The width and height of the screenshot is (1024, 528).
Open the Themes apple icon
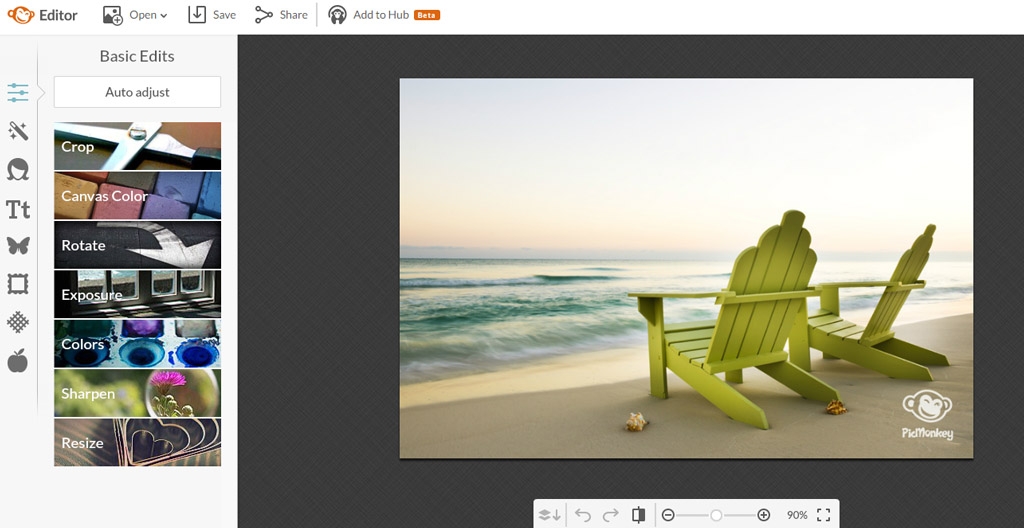pyautogui.click(x=18, y=360)
